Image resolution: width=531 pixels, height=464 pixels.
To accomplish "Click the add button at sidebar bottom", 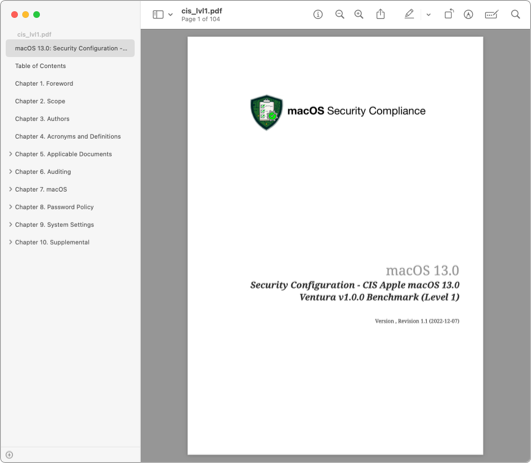I will [9, 455].
